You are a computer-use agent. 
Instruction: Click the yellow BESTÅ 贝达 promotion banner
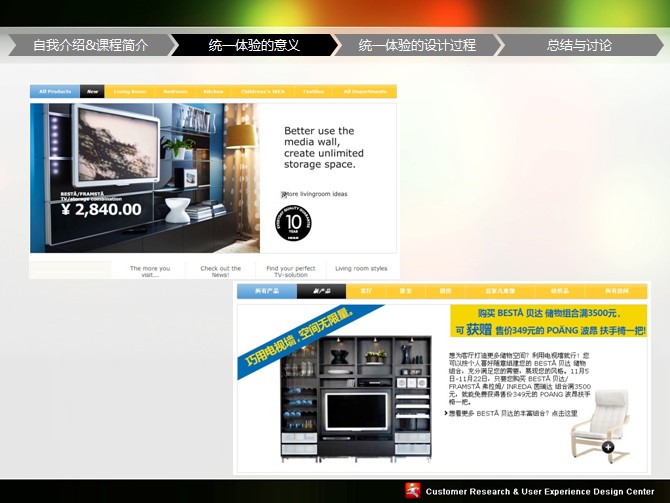[x=549, y=321]
